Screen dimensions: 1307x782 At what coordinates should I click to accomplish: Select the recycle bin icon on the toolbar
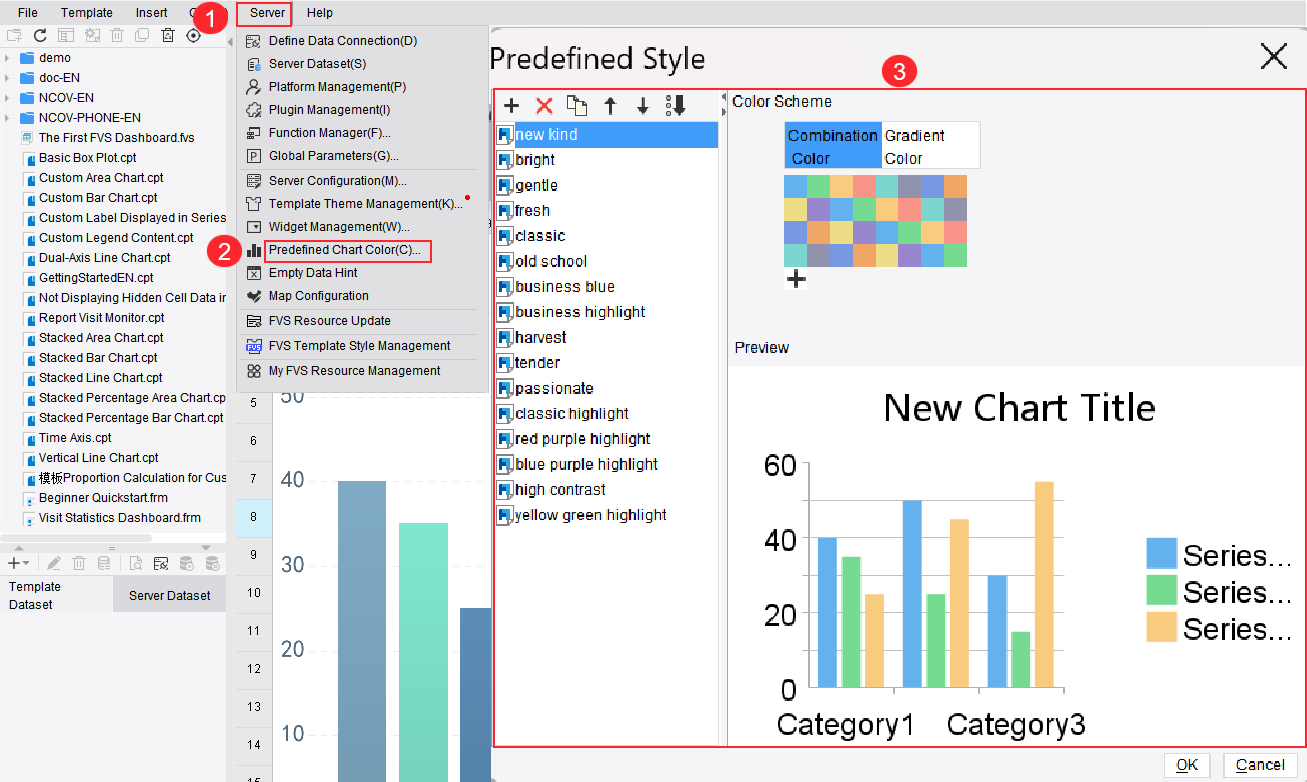pos(167,34)
